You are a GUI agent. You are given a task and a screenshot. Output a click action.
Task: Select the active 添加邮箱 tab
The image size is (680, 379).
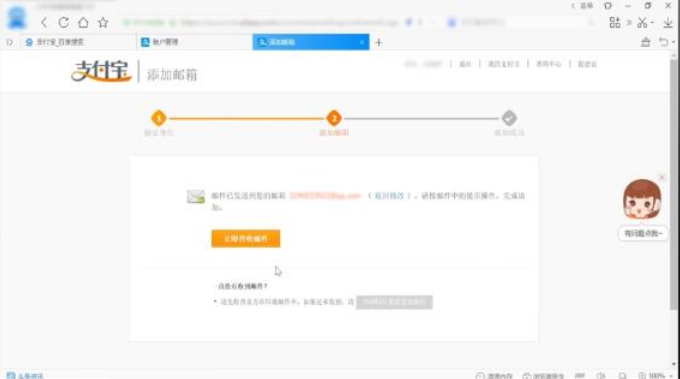311,42
